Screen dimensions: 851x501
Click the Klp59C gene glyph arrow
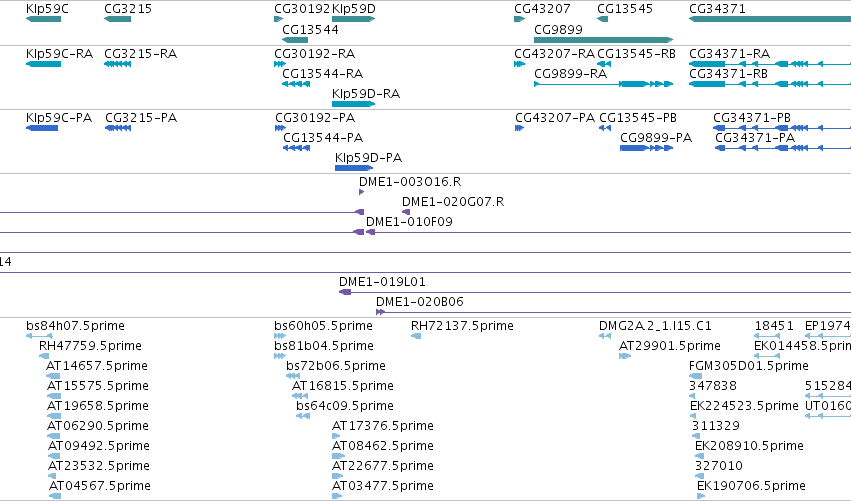click(x=43, y=19)
